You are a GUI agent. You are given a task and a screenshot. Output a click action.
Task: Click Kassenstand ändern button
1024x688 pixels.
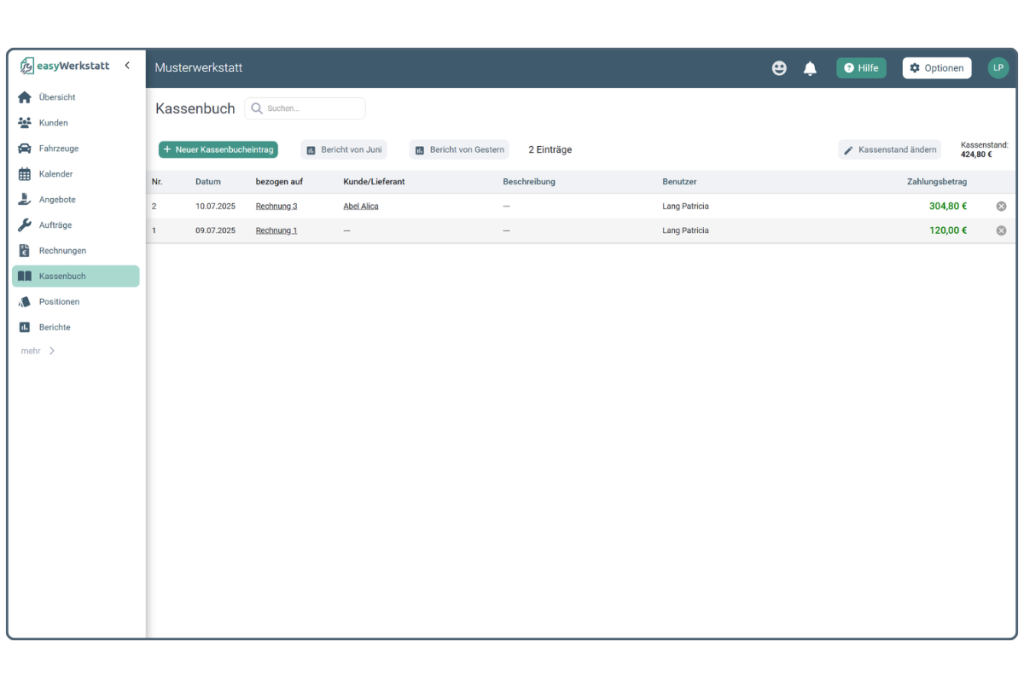click(x=889, y=150)
